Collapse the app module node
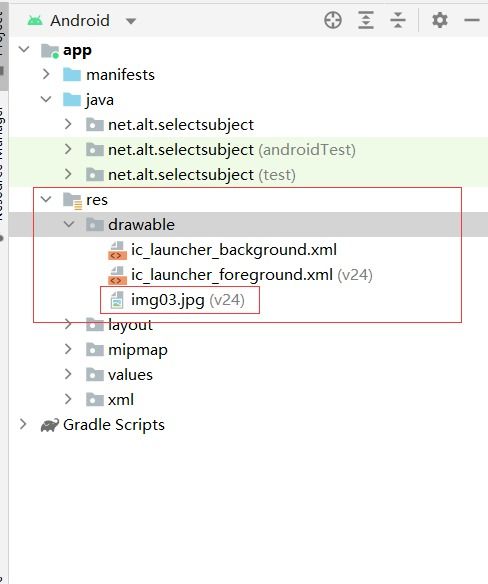 24,50
